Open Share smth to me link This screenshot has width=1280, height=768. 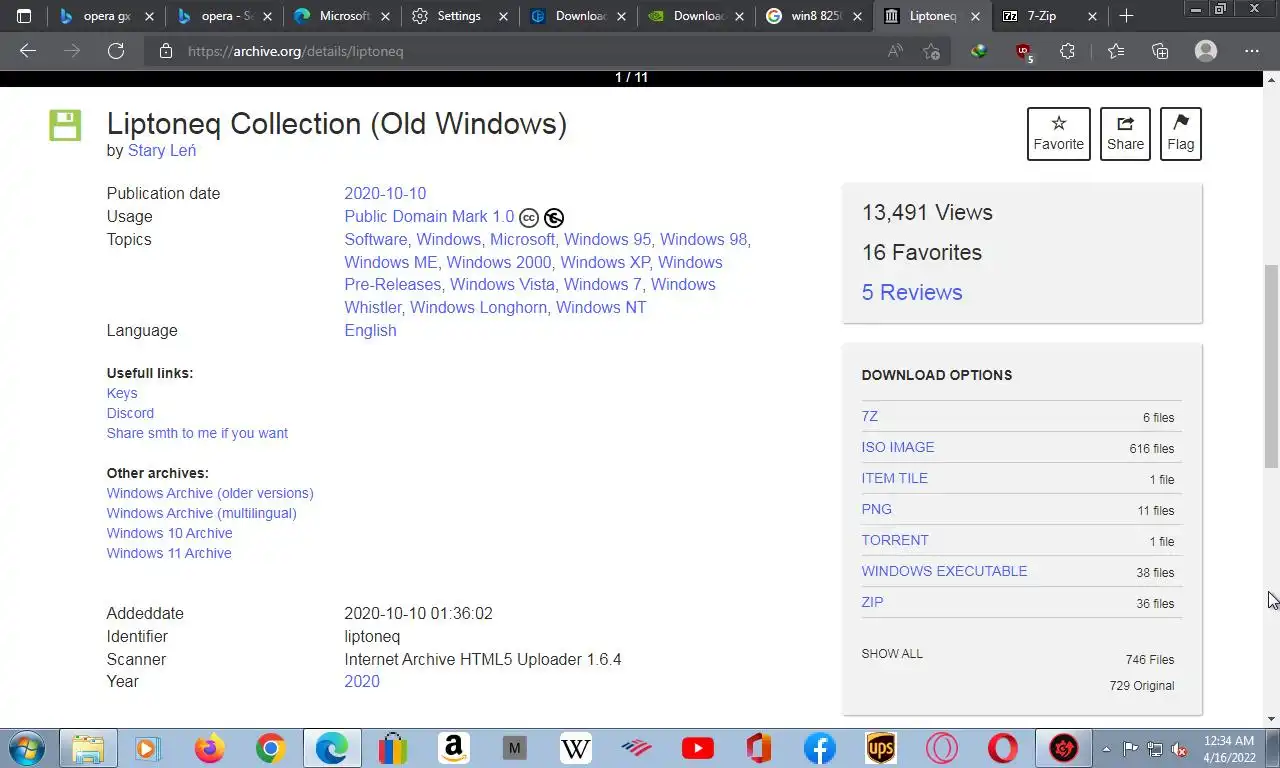(197, 433)
